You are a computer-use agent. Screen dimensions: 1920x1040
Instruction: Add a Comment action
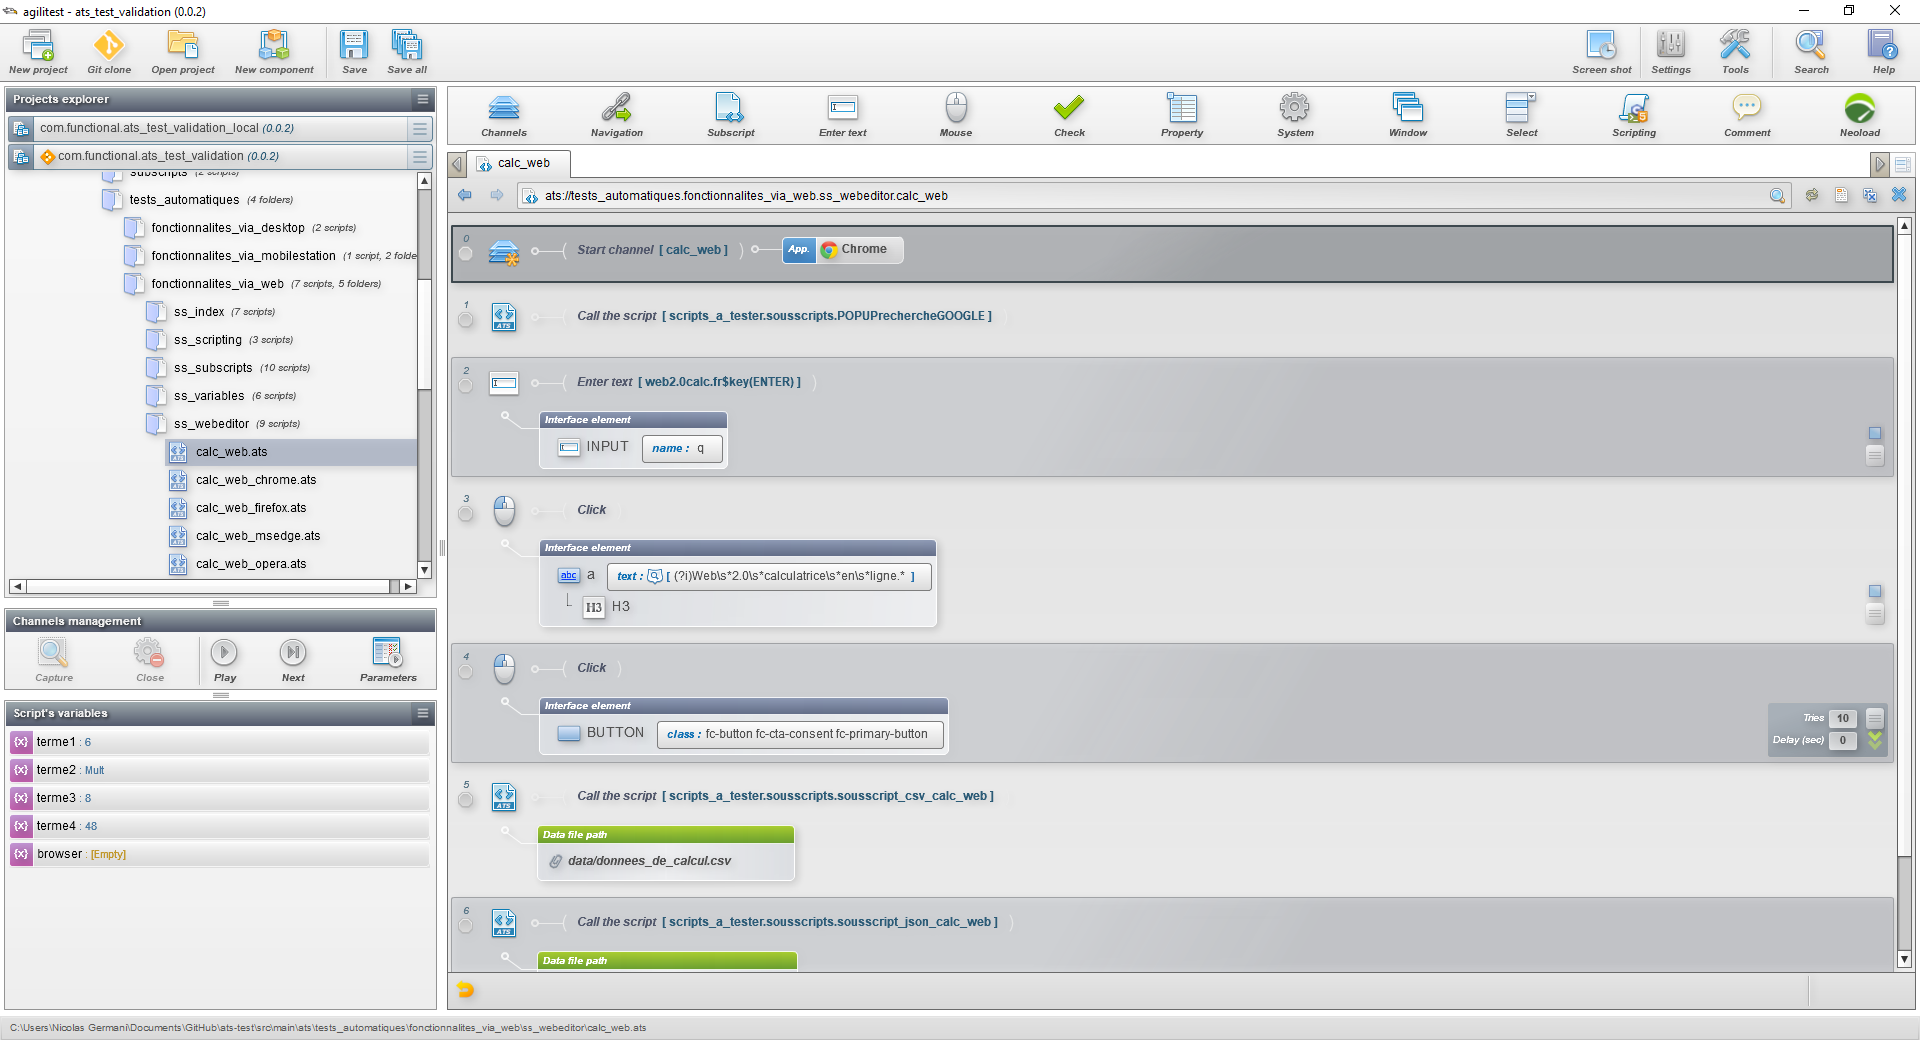(x=1747, y=115)
